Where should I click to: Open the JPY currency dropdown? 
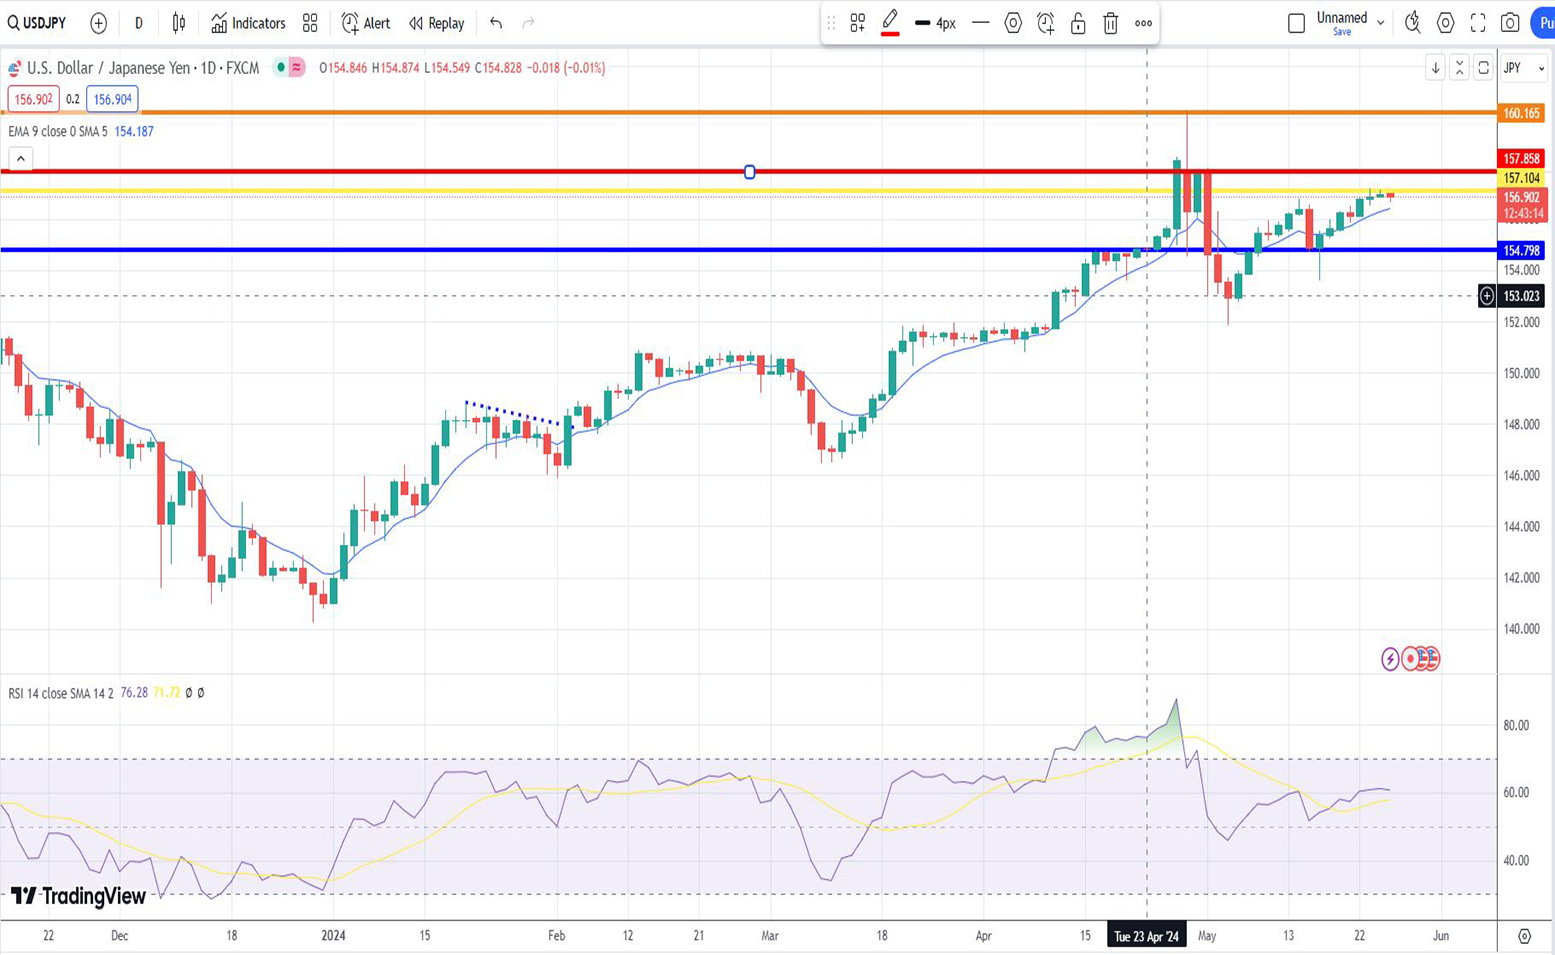1524,68
